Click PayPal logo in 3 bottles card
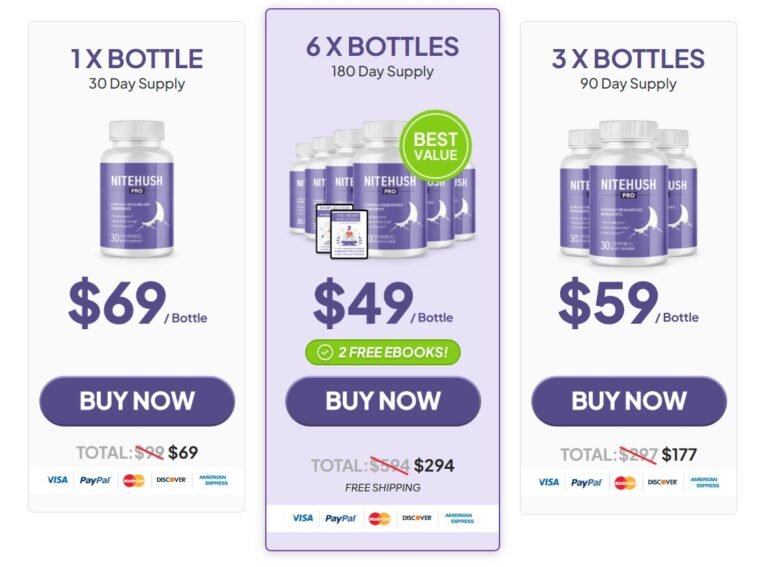Screen dimensions: 768x567 coord(586,483)
